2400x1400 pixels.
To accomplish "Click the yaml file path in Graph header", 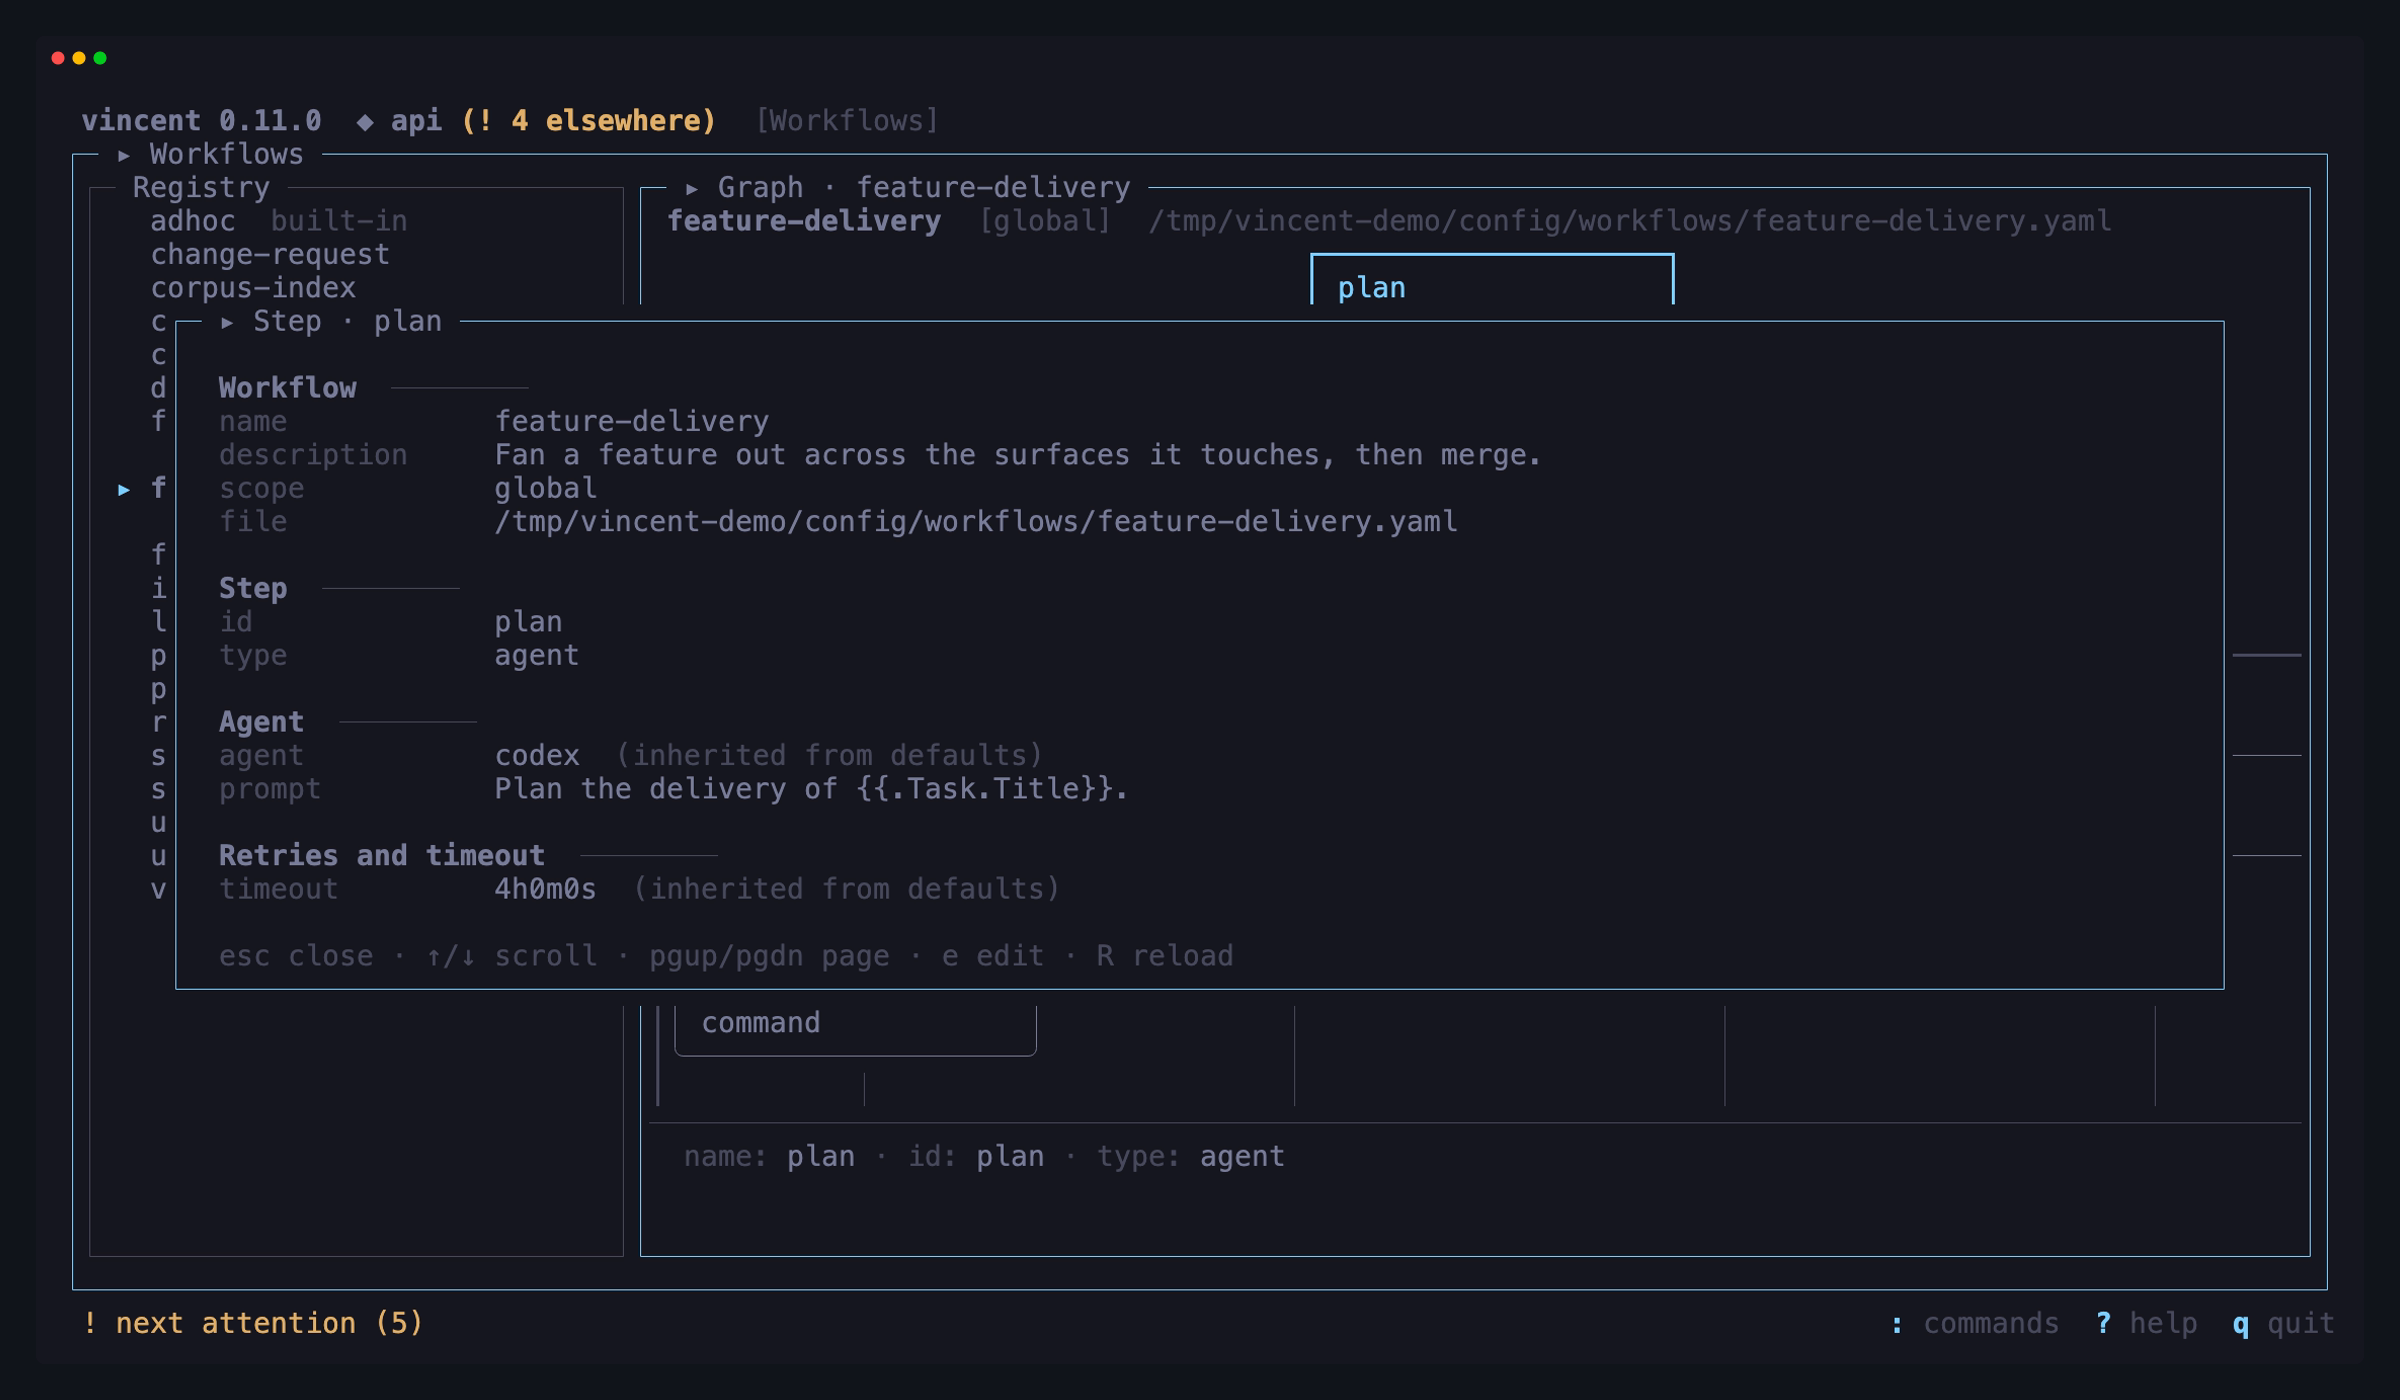I will [1630, 221].
